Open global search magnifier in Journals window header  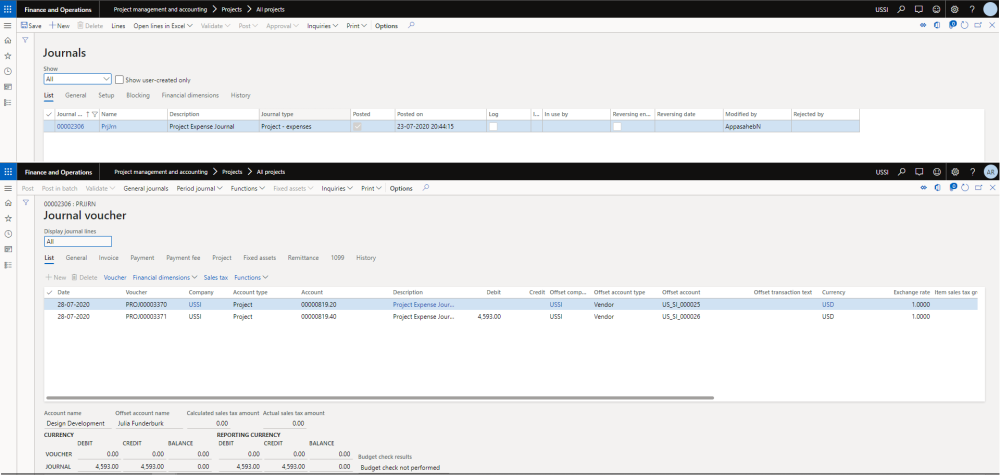(x=901, y=10)
